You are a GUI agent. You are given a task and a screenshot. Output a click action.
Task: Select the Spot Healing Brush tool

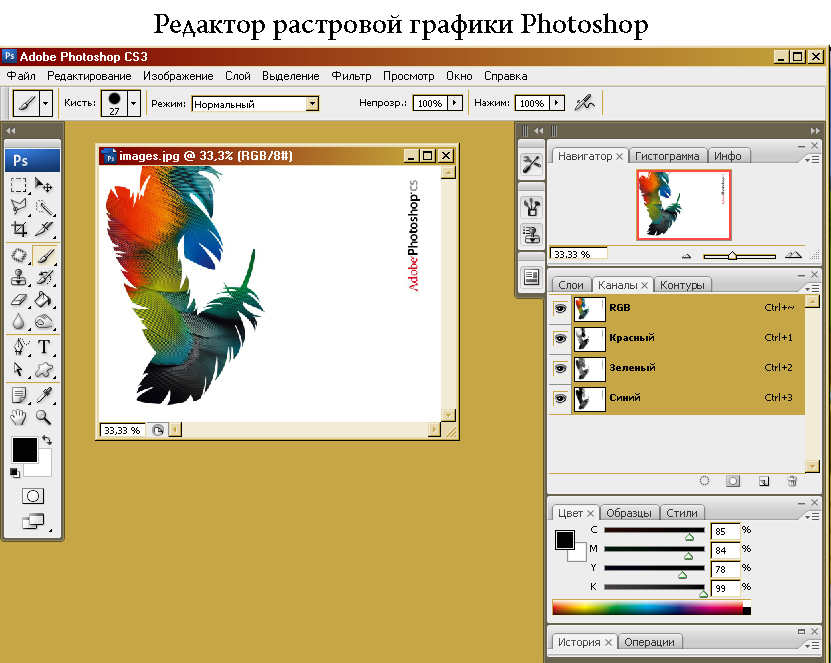pyautogui.click(x=19, y=255)
